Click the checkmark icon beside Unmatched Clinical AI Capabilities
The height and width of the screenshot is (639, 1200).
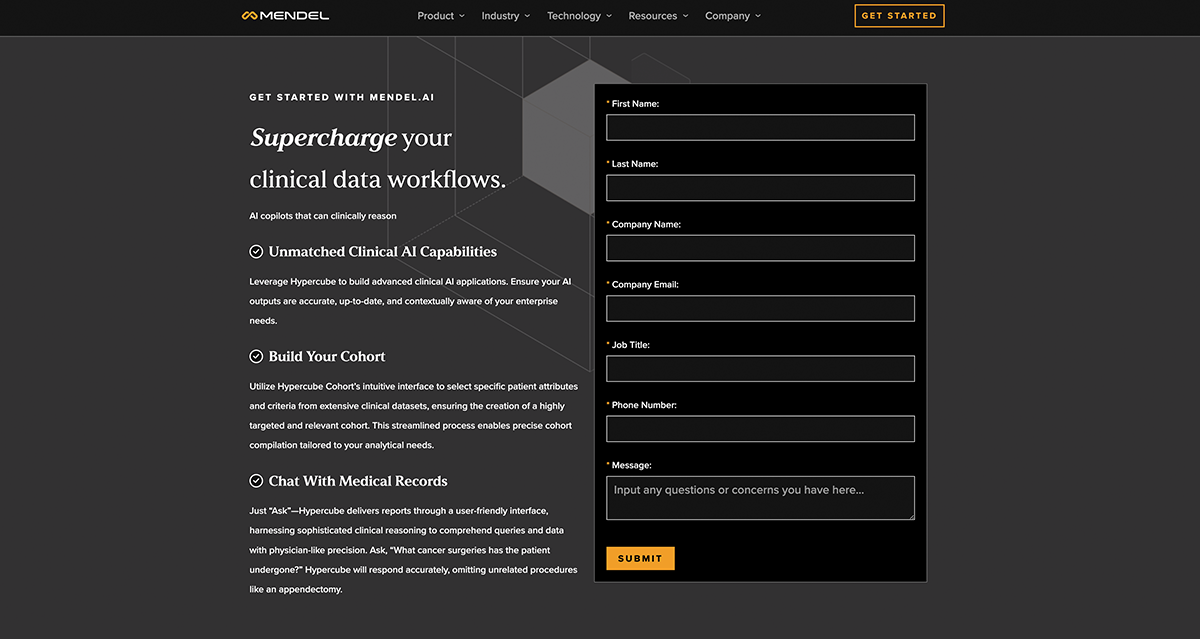click(x=256, y=252)
